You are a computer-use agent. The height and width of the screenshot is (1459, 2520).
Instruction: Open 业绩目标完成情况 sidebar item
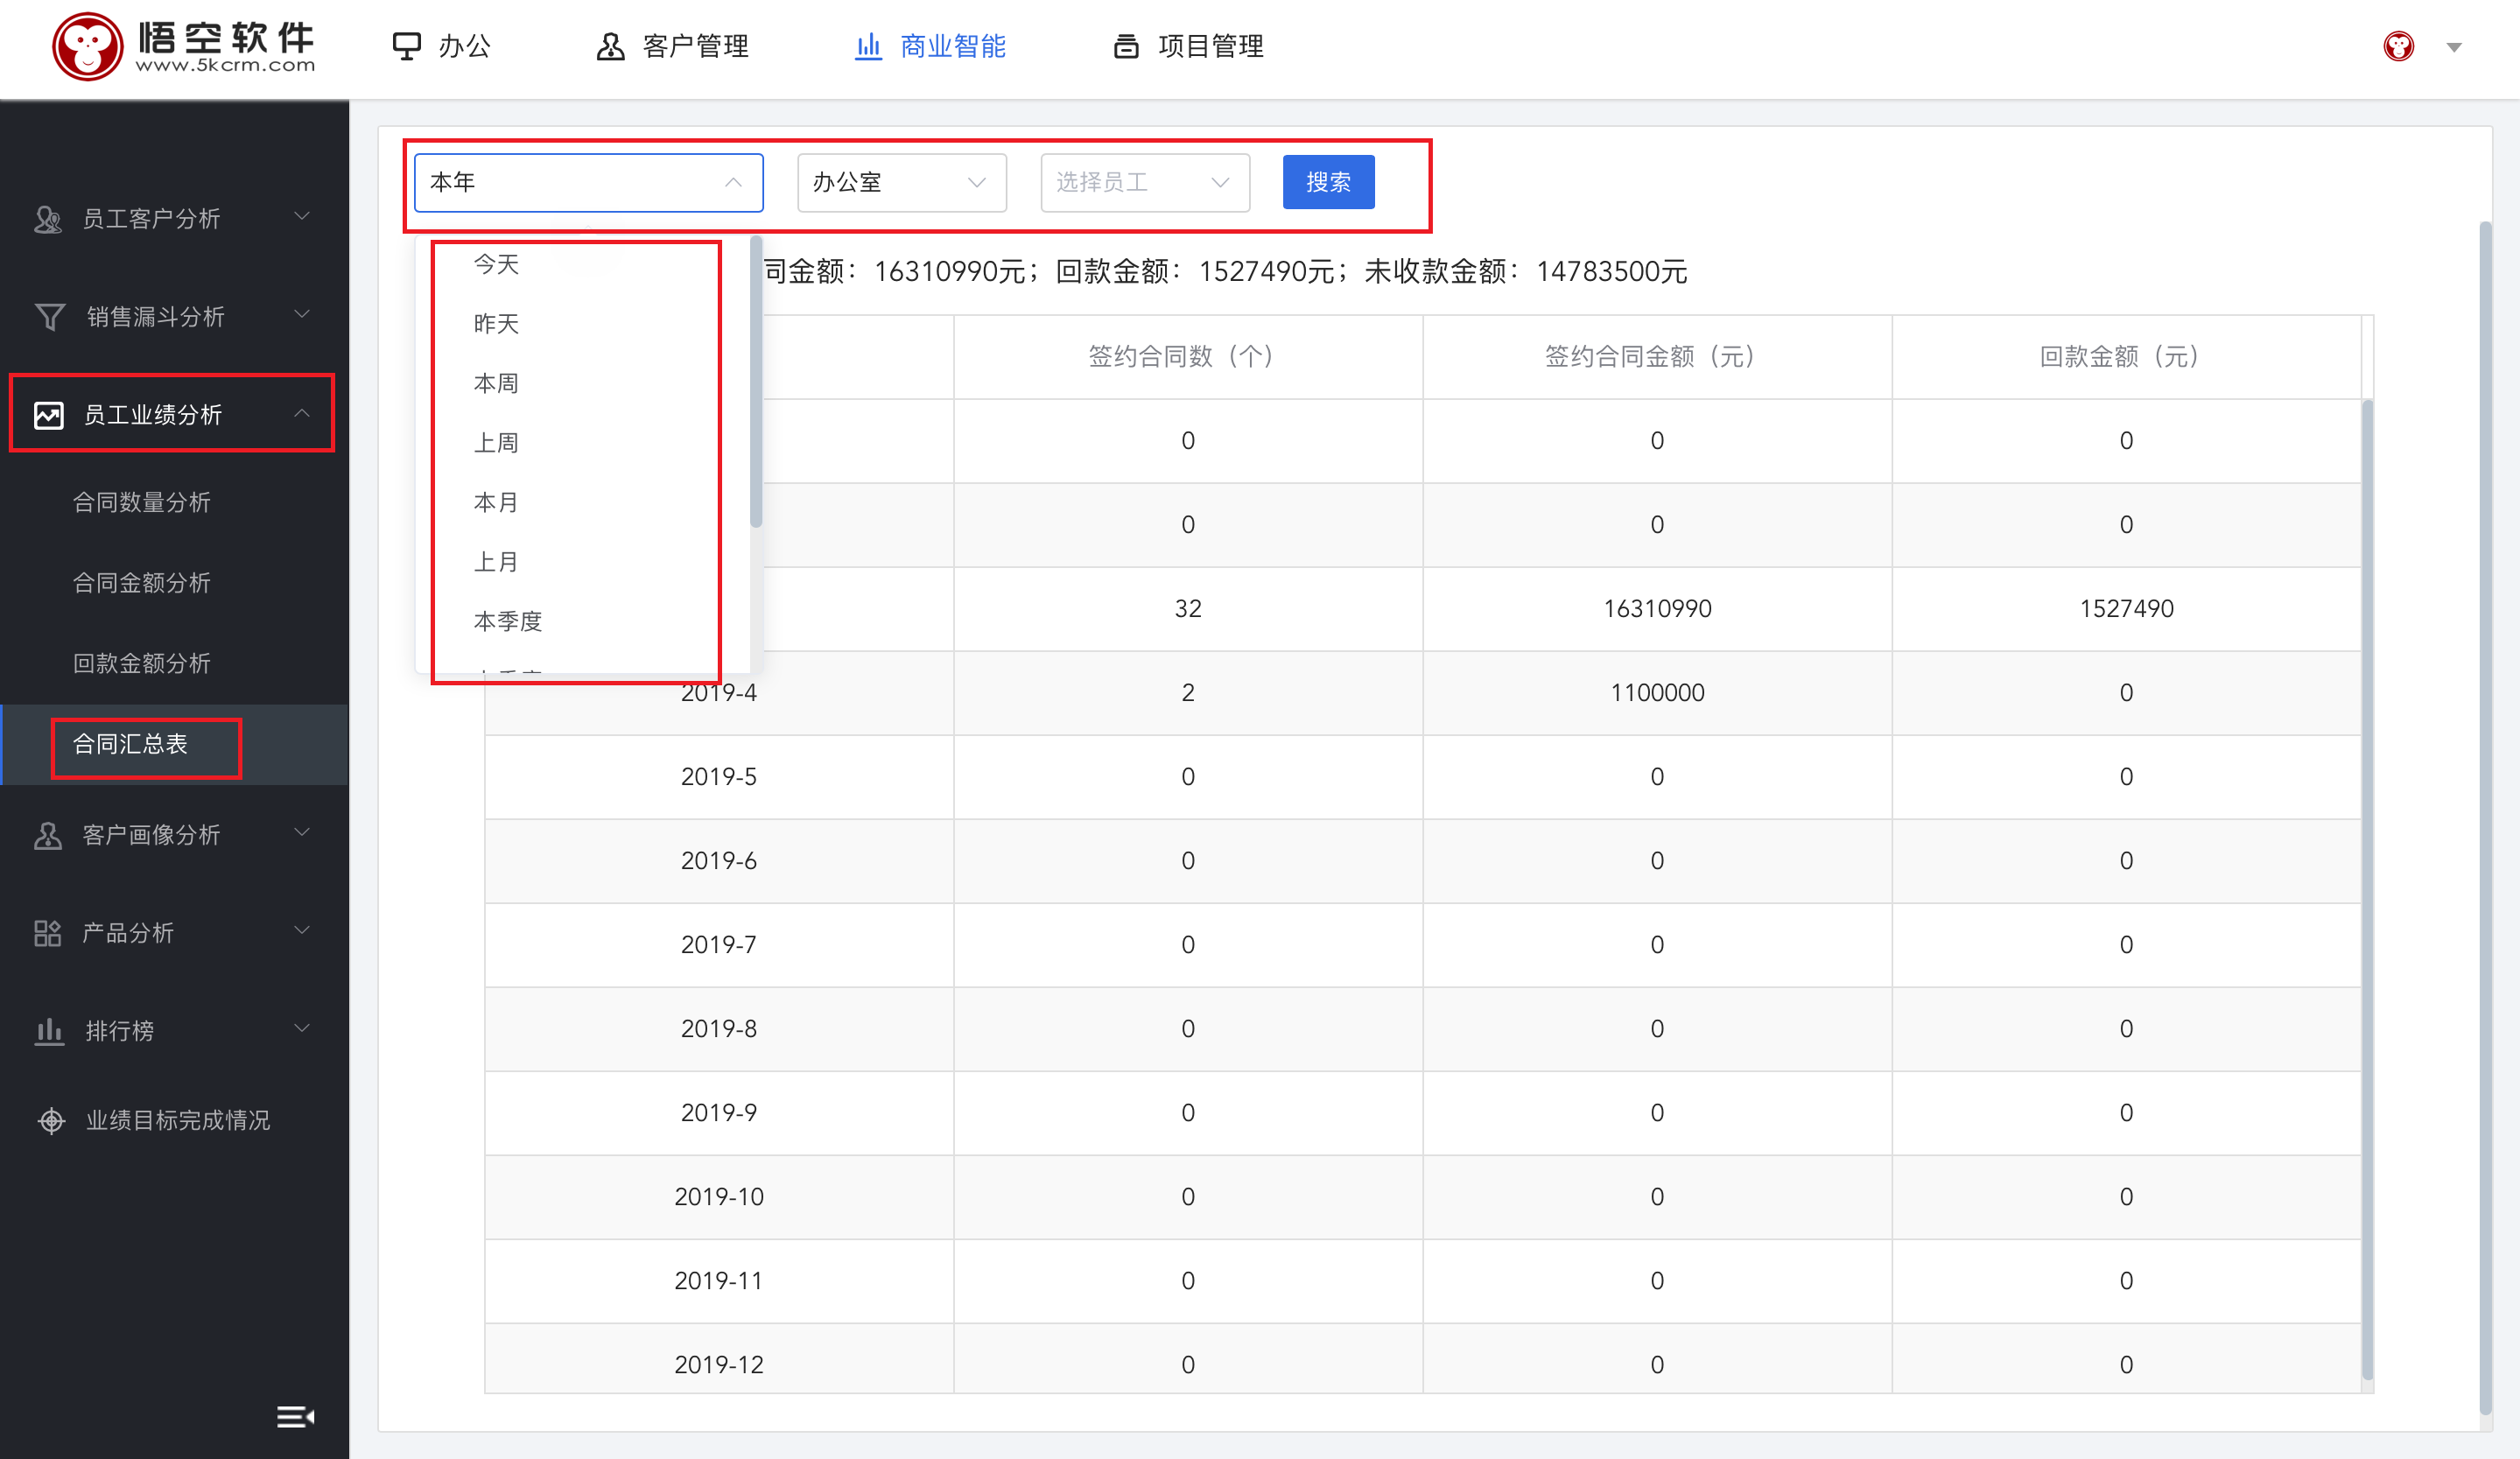174,1120
